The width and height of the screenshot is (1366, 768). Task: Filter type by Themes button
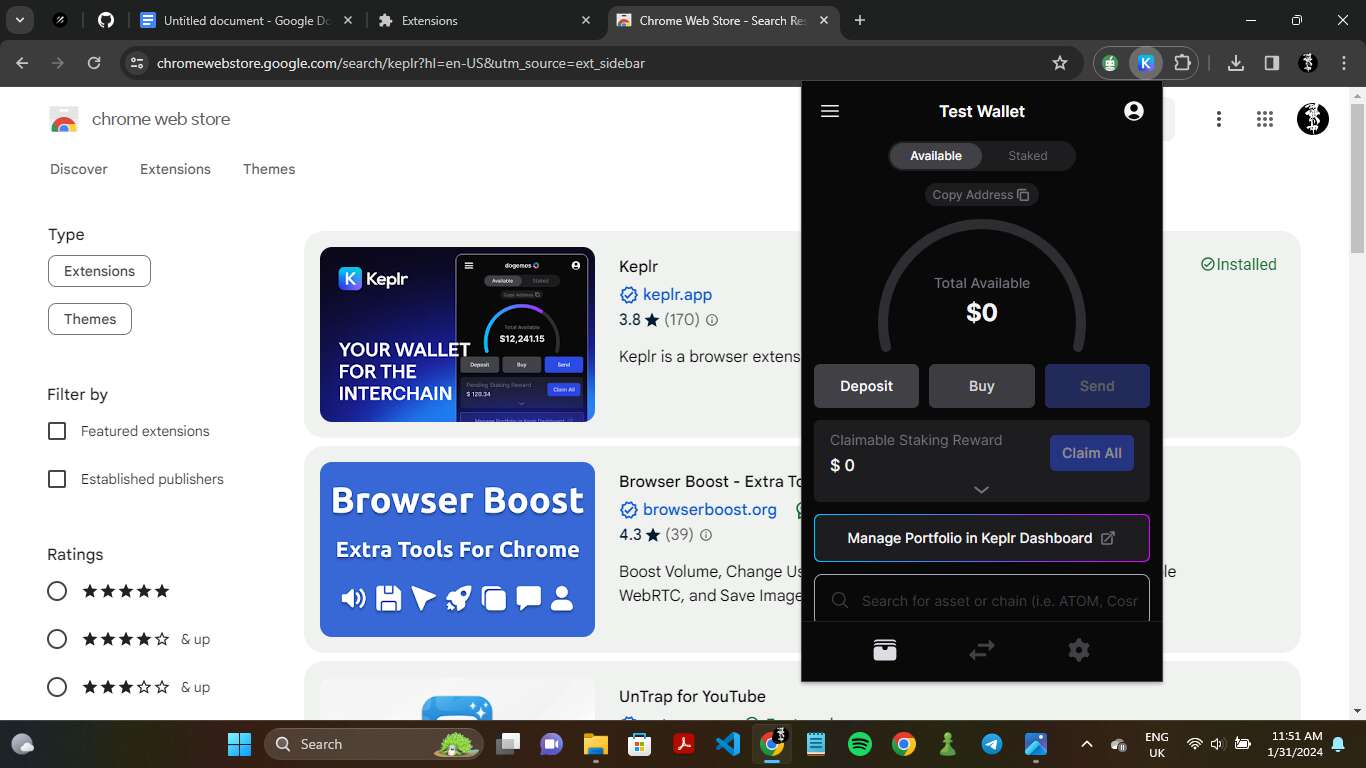click(90, 319)
